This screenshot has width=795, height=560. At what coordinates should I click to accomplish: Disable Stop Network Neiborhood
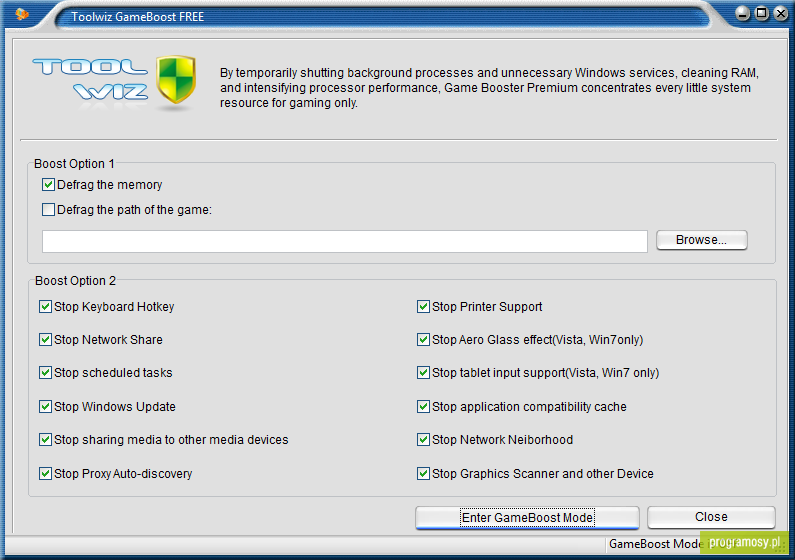423,439
